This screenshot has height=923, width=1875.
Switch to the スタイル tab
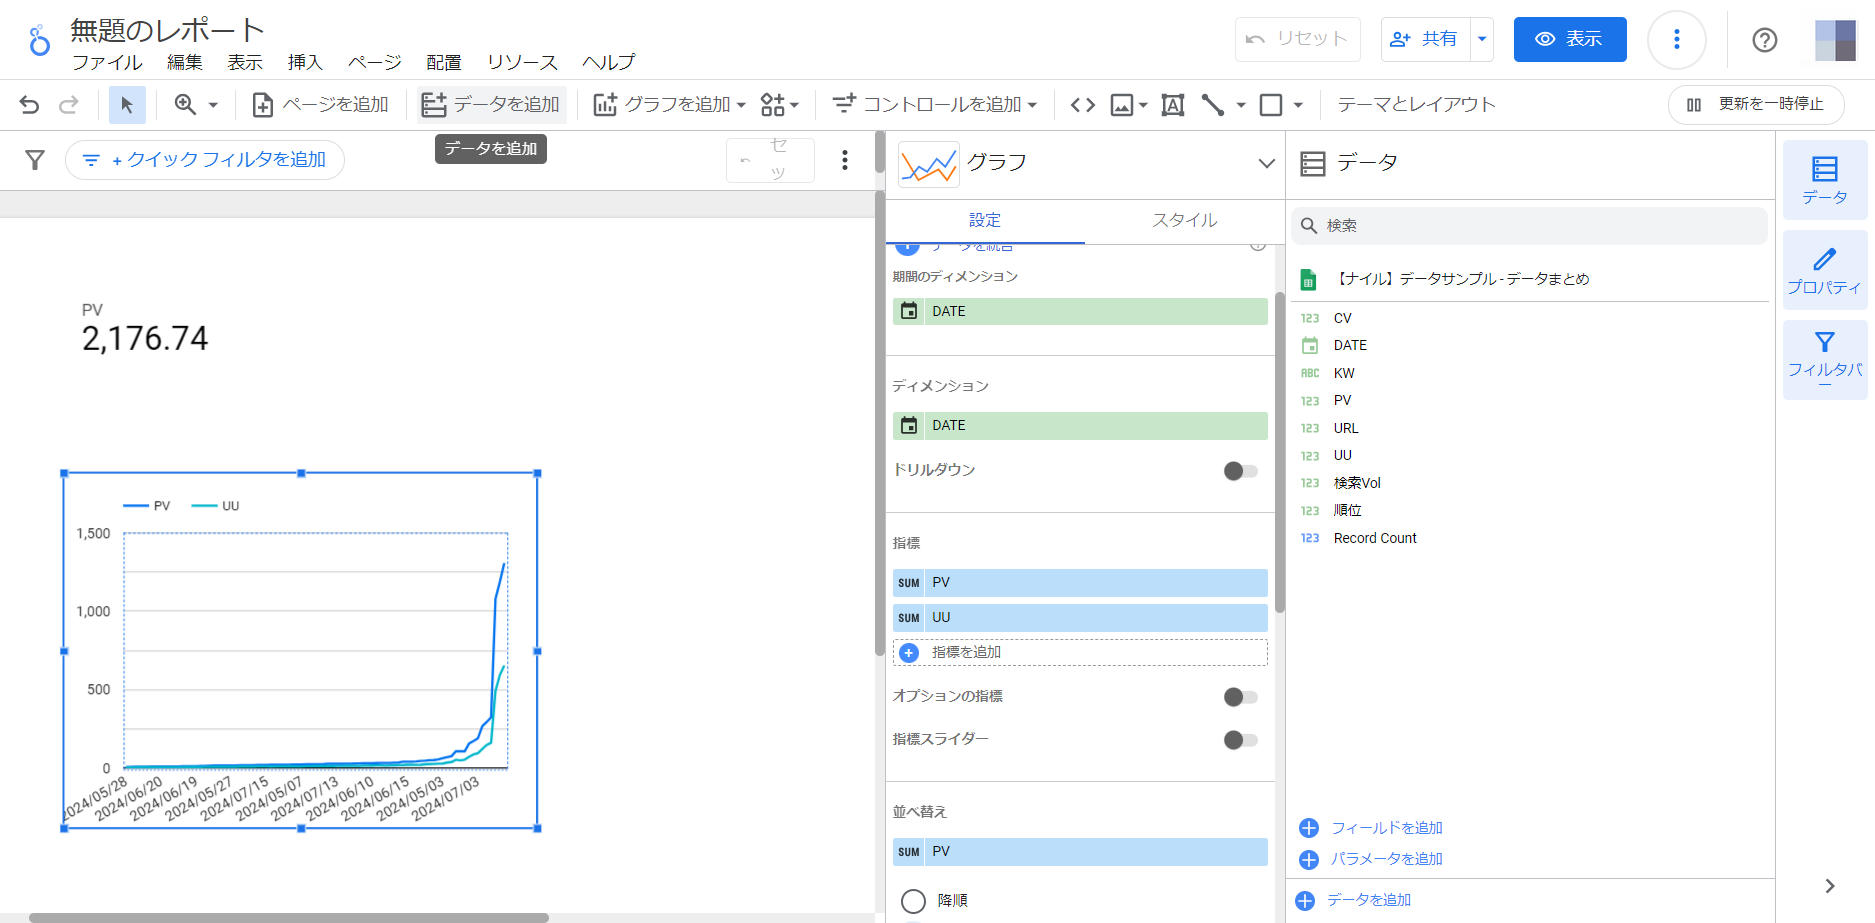click(1184, 221)
